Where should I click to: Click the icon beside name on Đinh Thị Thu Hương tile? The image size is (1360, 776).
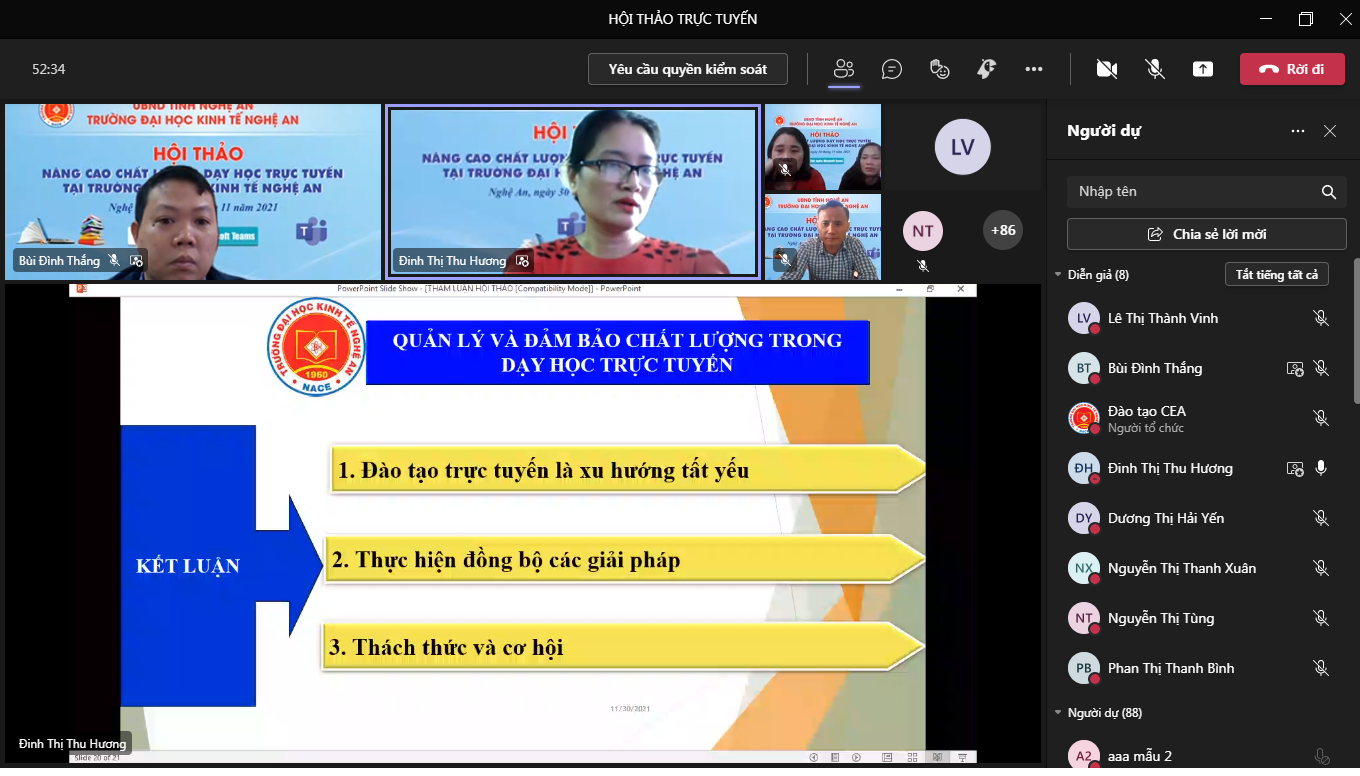click(522, 261)
